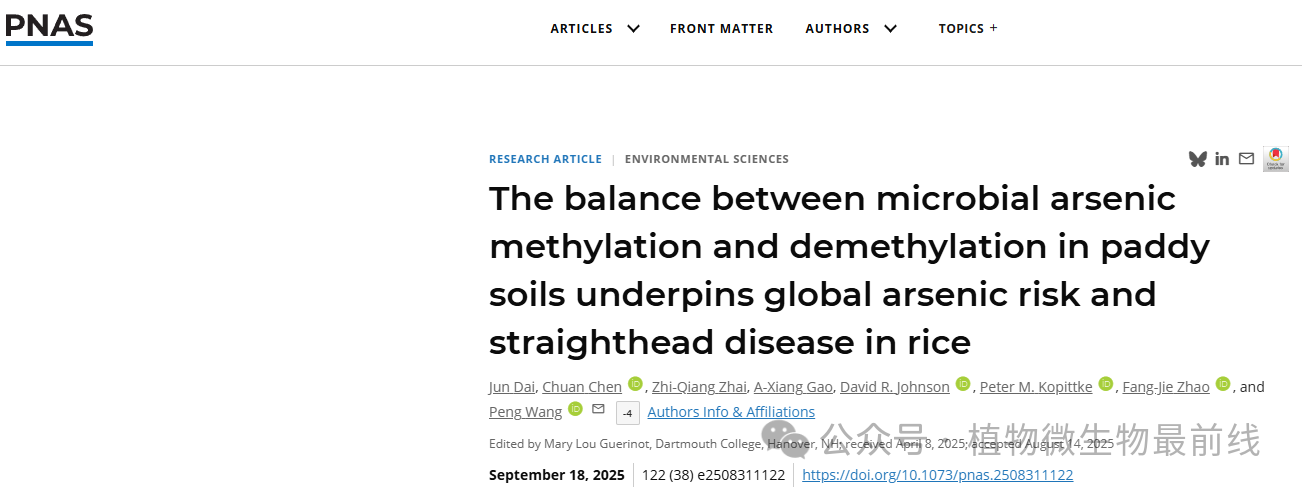The height and width of the screenshot is (492, 1302).
Task: Click the Research Article category link
Action: point(545,159)
